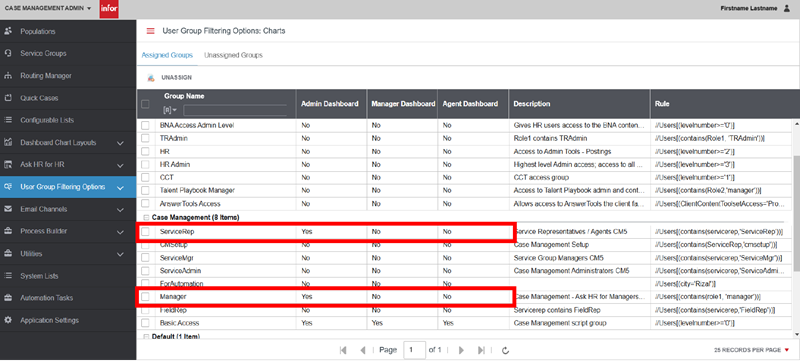Refresh the grid records
Viewport: 800px width, 361px height.
click(506, 350)
